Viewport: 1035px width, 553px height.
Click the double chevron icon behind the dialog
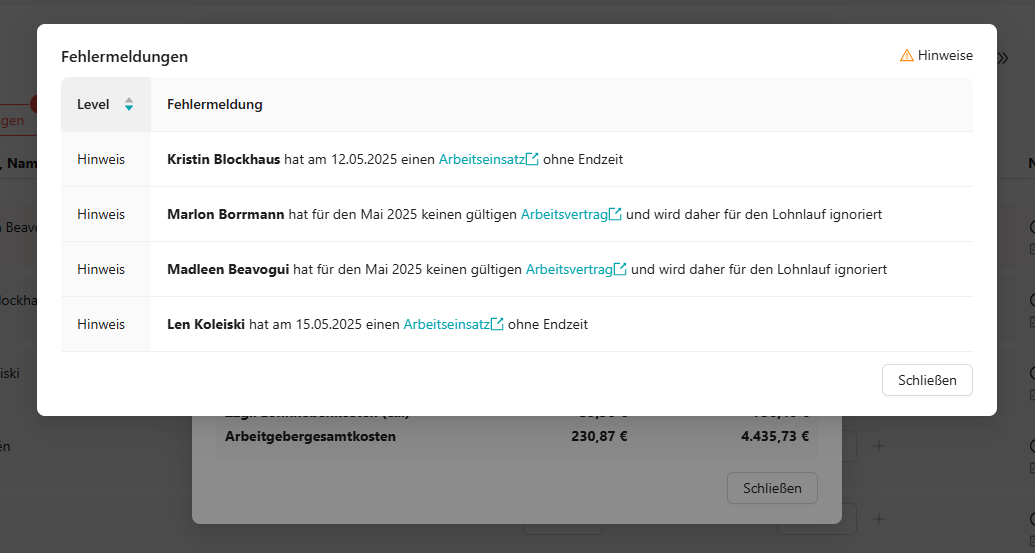(x=1003, y=58)
